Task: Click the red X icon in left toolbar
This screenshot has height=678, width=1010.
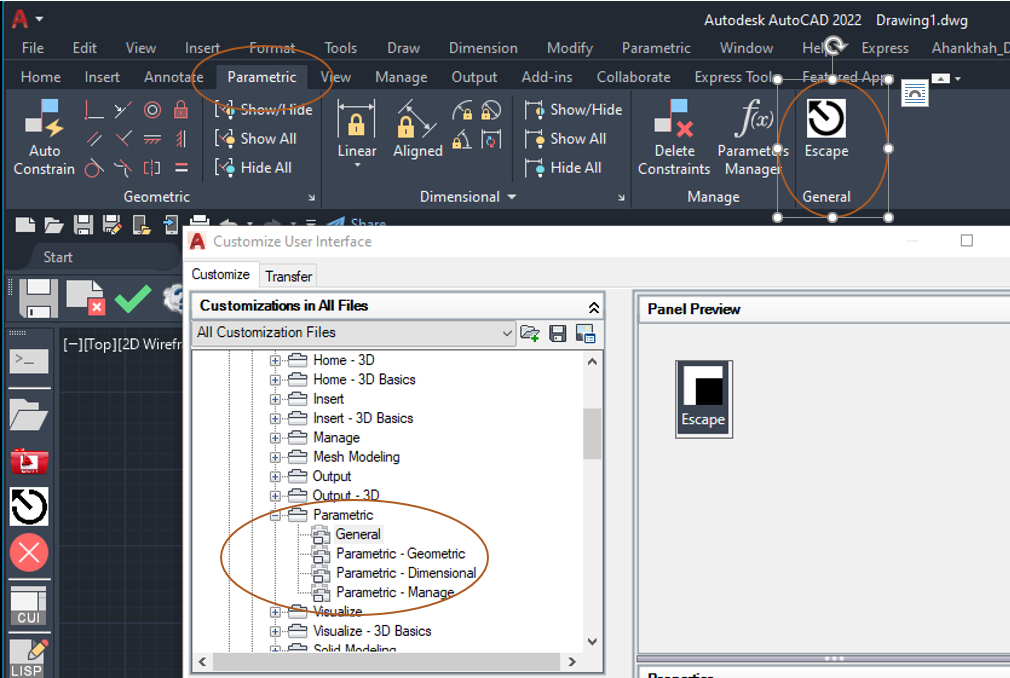Action: (29, 552)
